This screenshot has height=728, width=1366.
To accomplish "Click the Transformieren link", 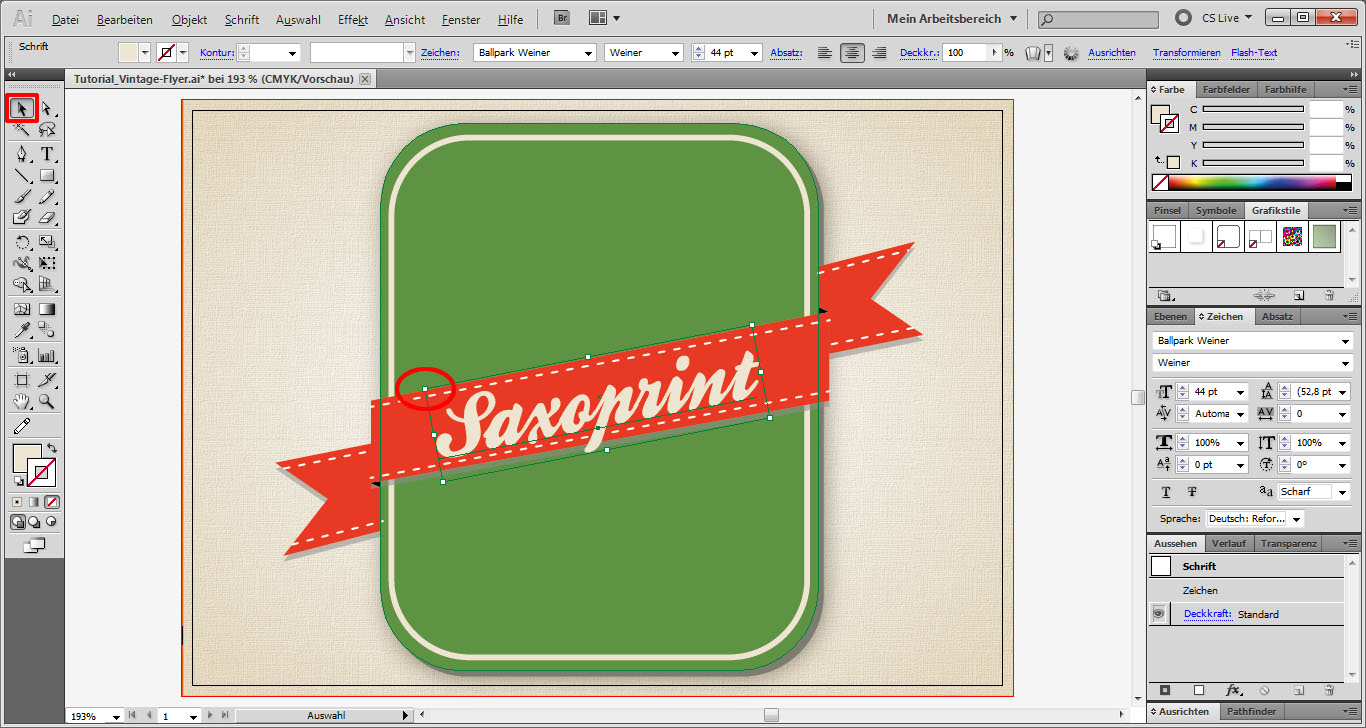I will point(1186,53).
